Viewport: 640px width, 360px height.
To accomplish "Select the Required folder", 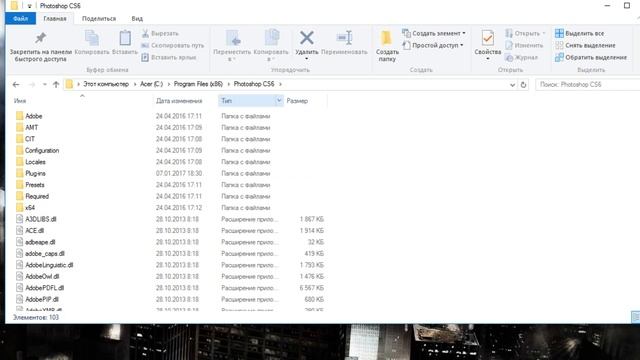I will (37, 196).
